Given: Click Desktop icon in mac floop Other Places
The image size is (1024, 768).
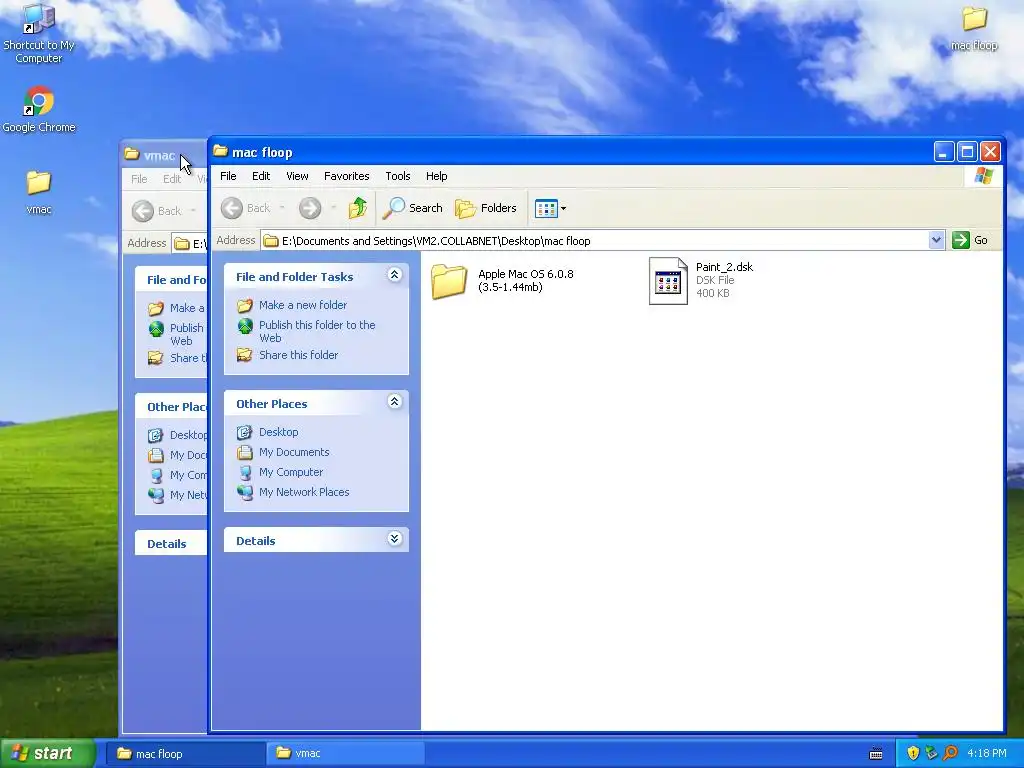Looking at the screenshot, I should [245, 432].
